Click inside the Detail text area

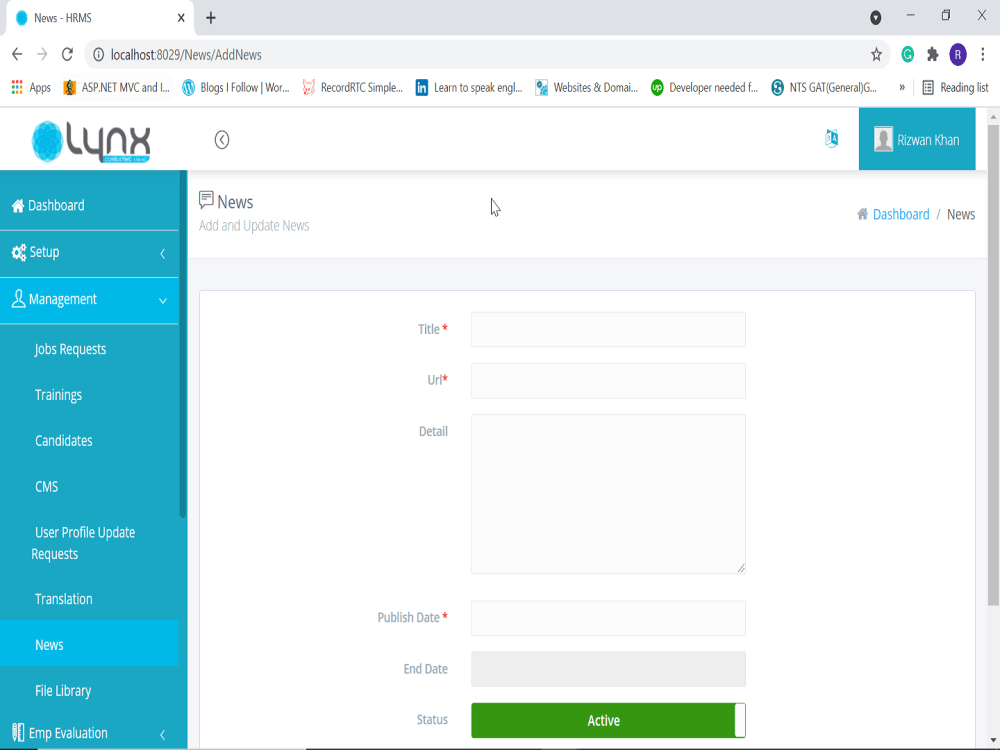608,494
